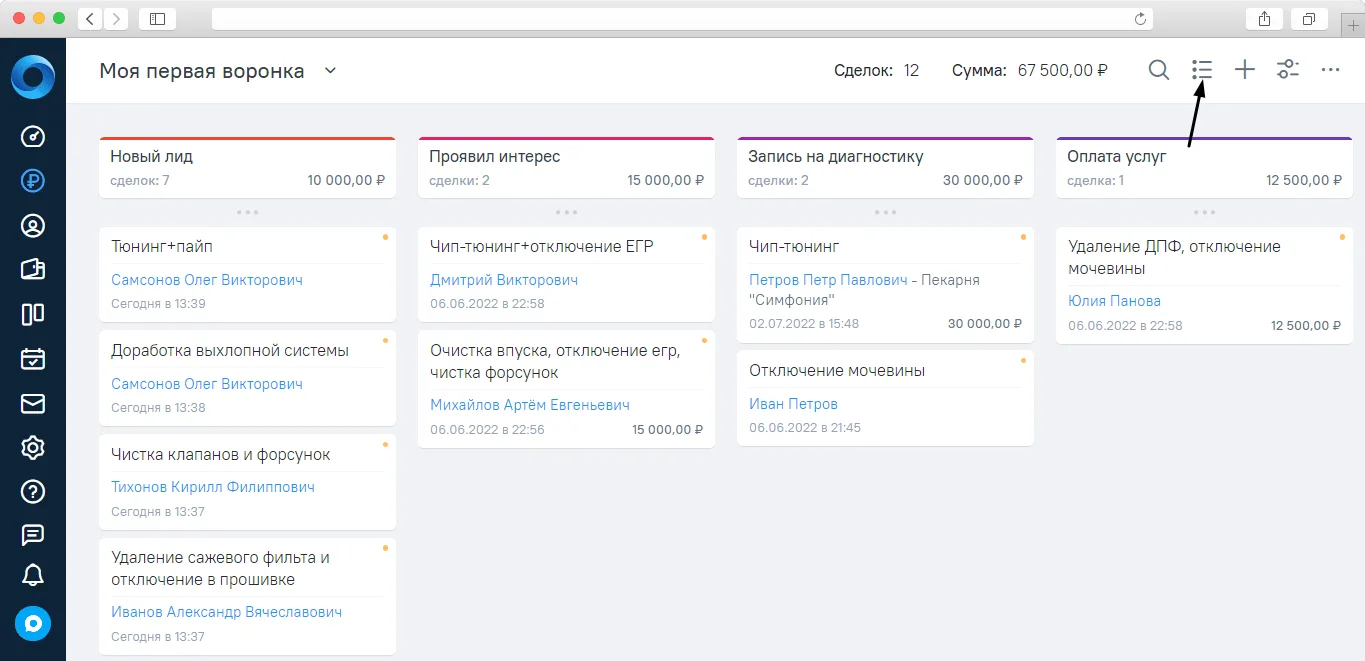Click the Запись на диагностику column header
The width and height of the screenshot is (1365, 661).
pyautogui.click(x=885, y=168)
